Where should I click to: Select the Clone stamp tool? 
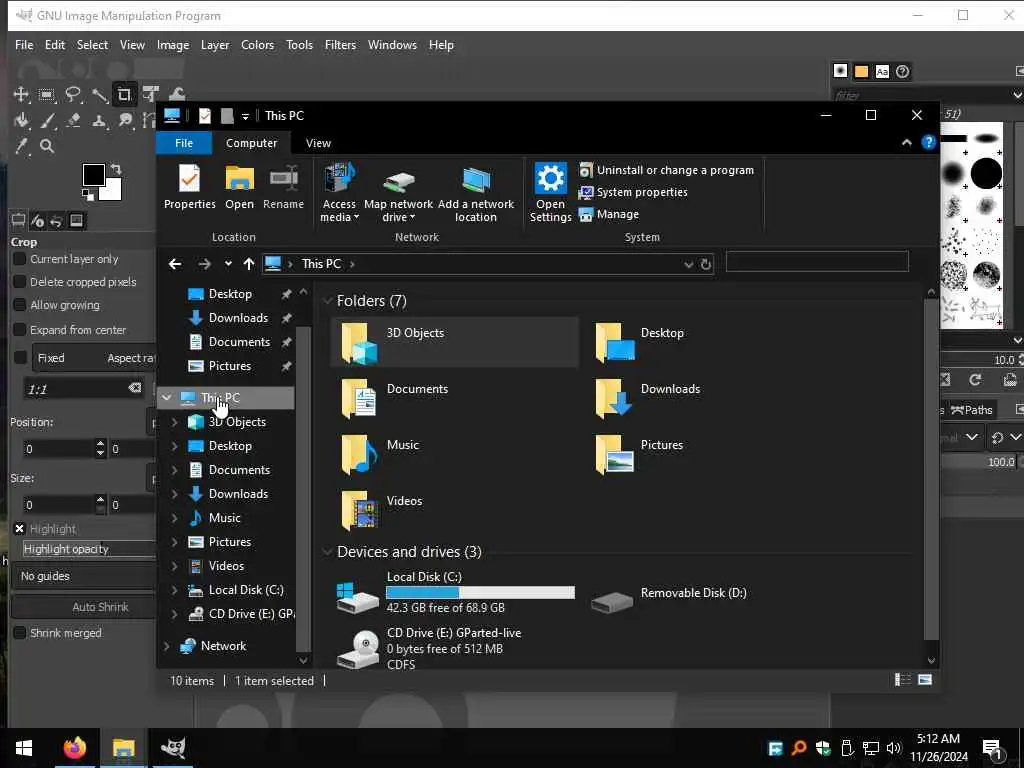(99, 120)
